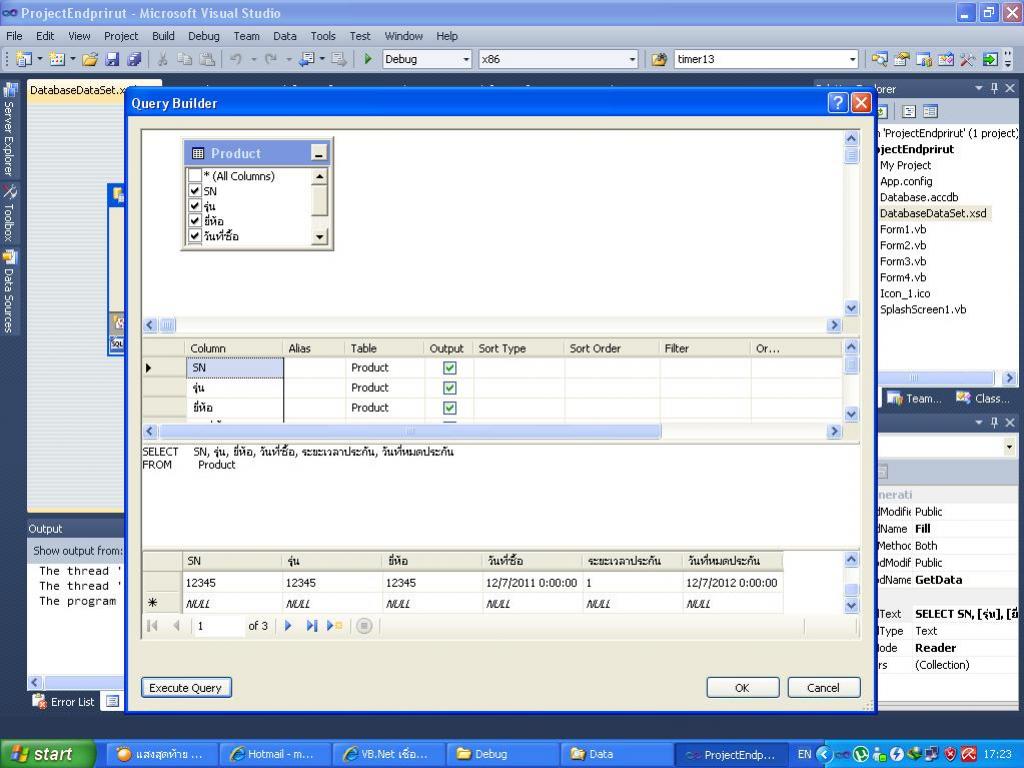Uncheck the ยี่ห้อ checkbox in Product table
Viewport: 1024px width, 768px height.
(x=195, y=221)
